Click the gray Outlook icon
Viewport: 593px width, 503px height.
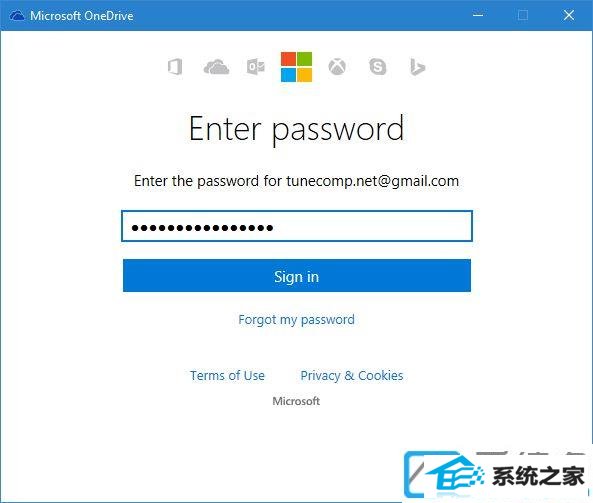[256, 67]
